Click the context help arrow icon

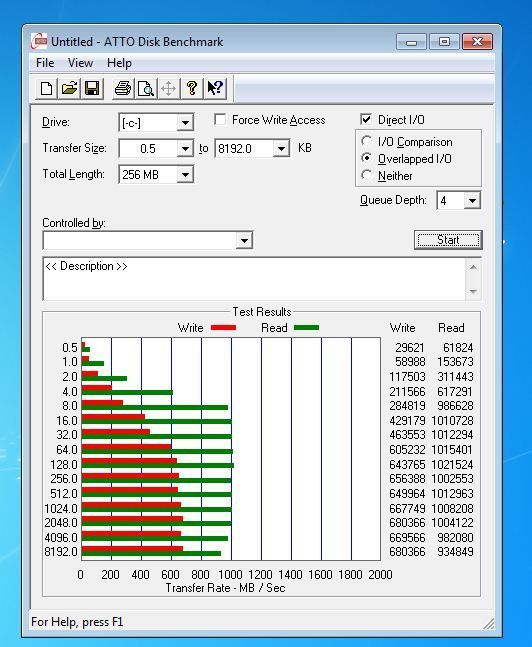215,88
